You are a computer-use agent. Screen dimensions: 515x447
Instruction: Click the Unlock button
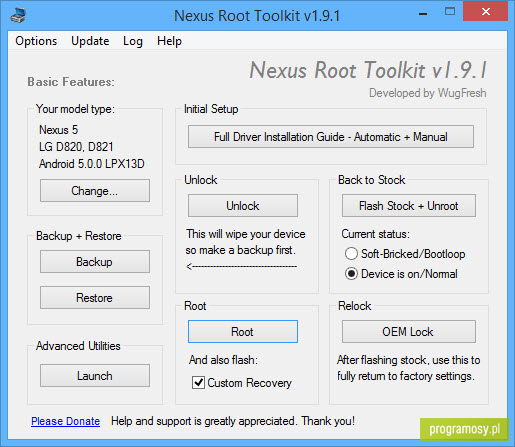tap(243, 206)
